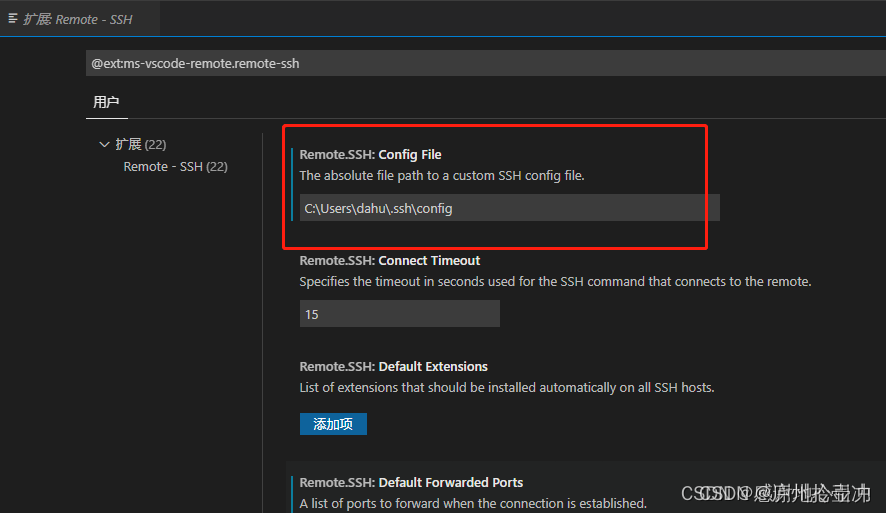Click the Default Extensions description text
The width and height of the screenshot is (886, 513).
506,388
